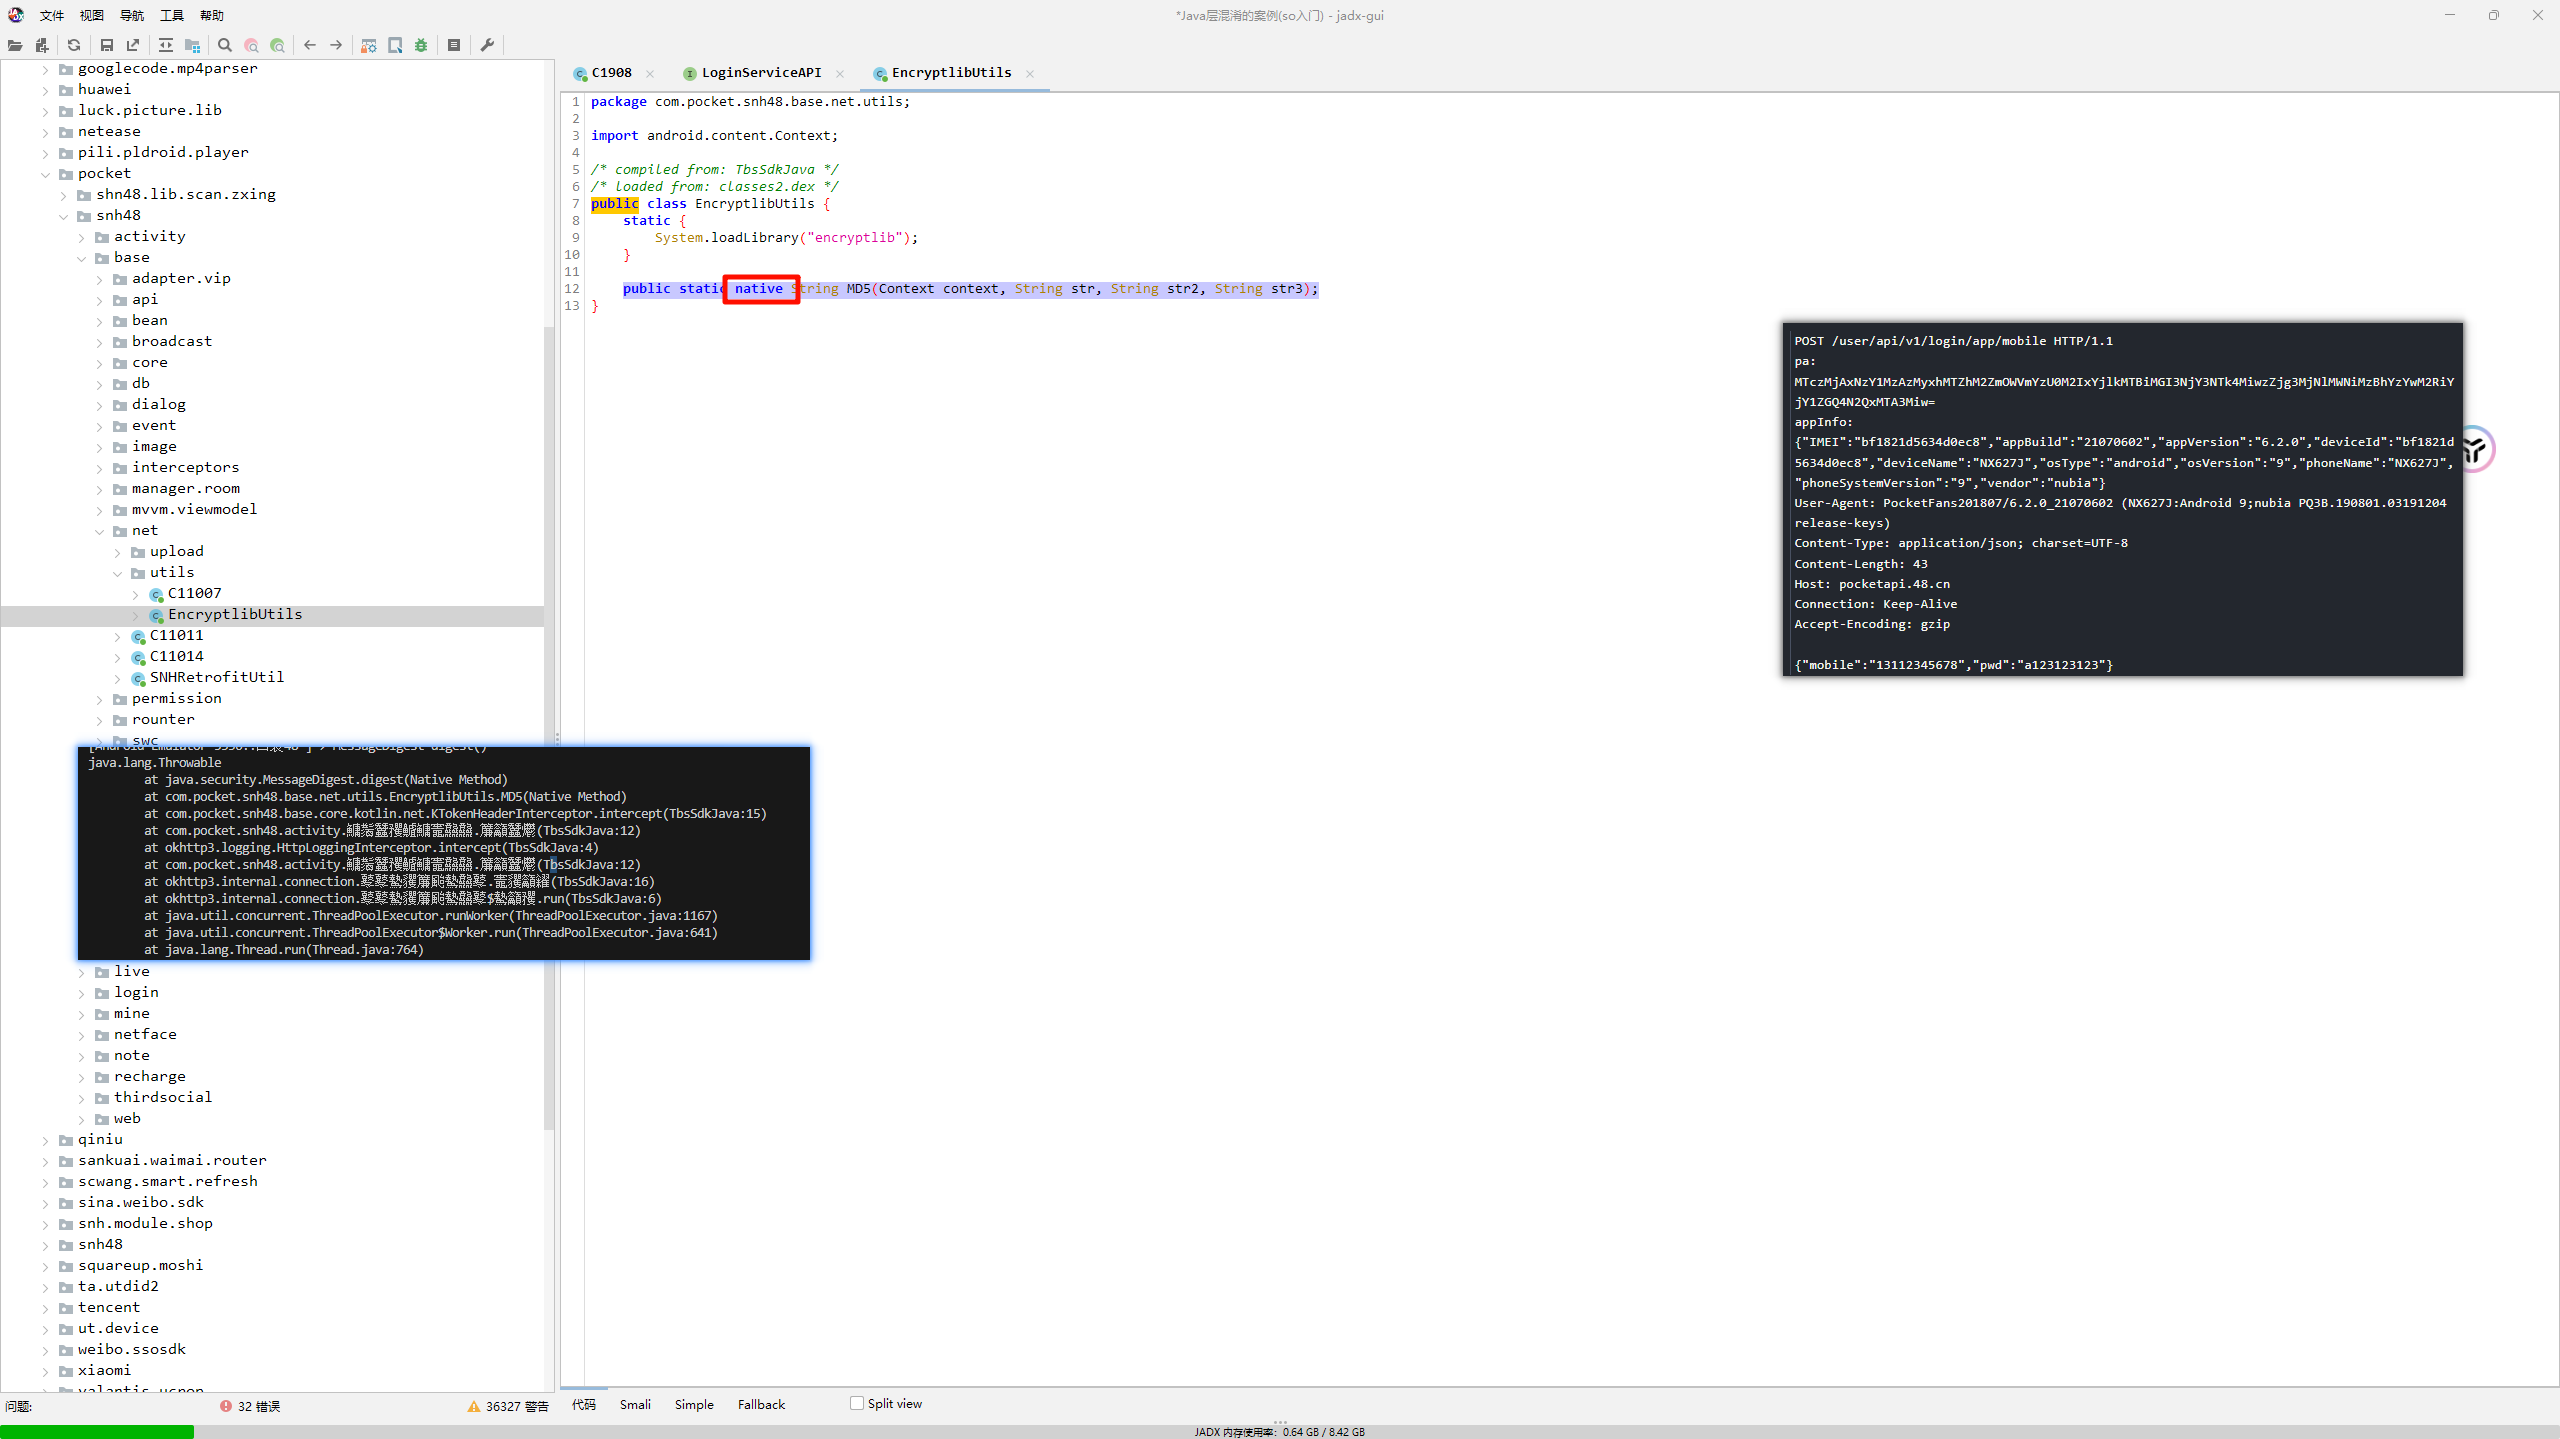Click the deobfuscation toolbar icon
Screen dimensions: 2560x1439
[369, 45]
